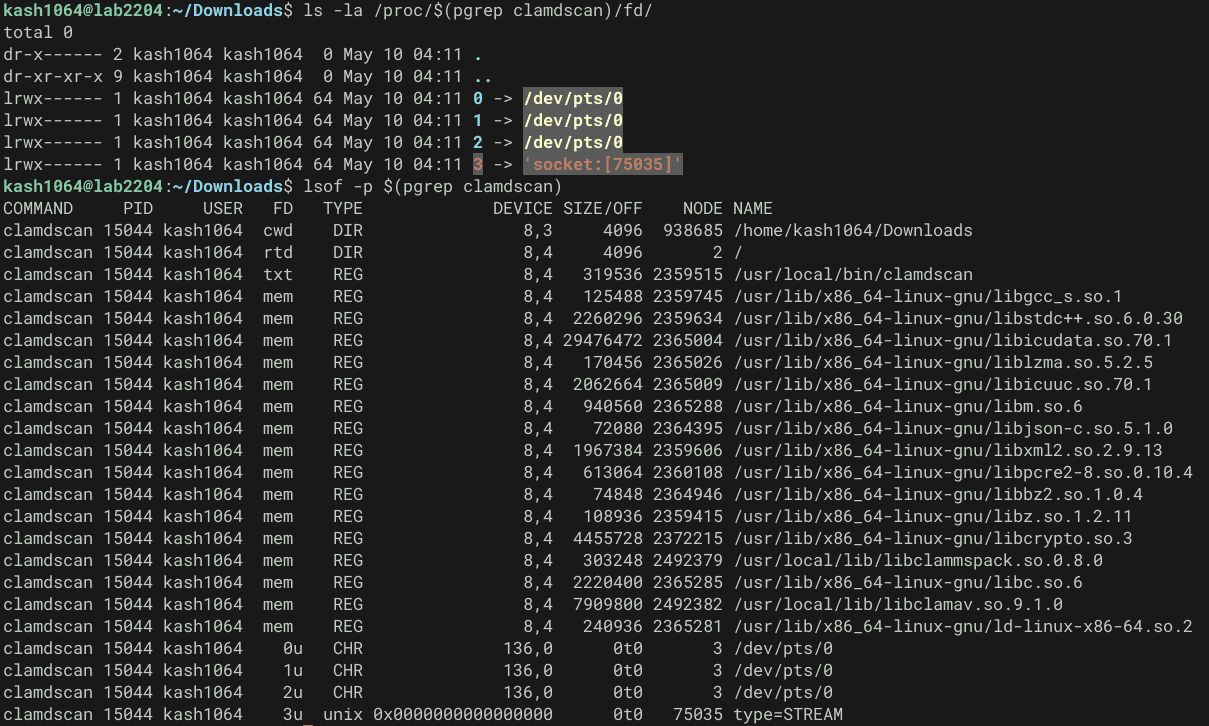The image size is (1209, 726).
Task: Click the libstdc++.so.6.0.30 path
Action: click(x=958, y=318)
